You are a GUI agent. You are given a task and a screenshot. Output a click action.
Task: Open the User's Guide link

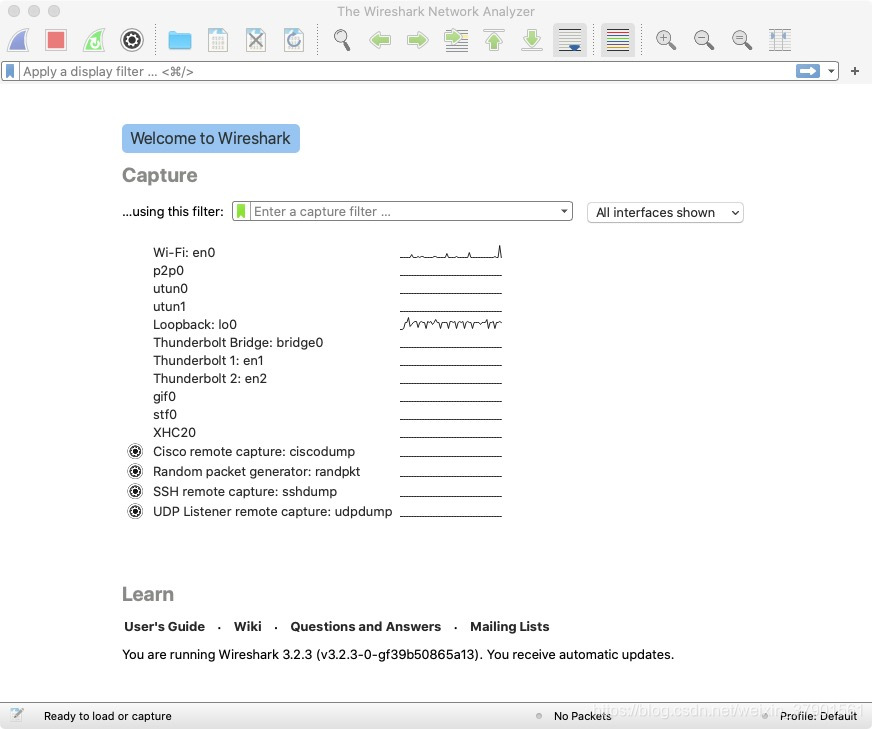click(165, 627)
